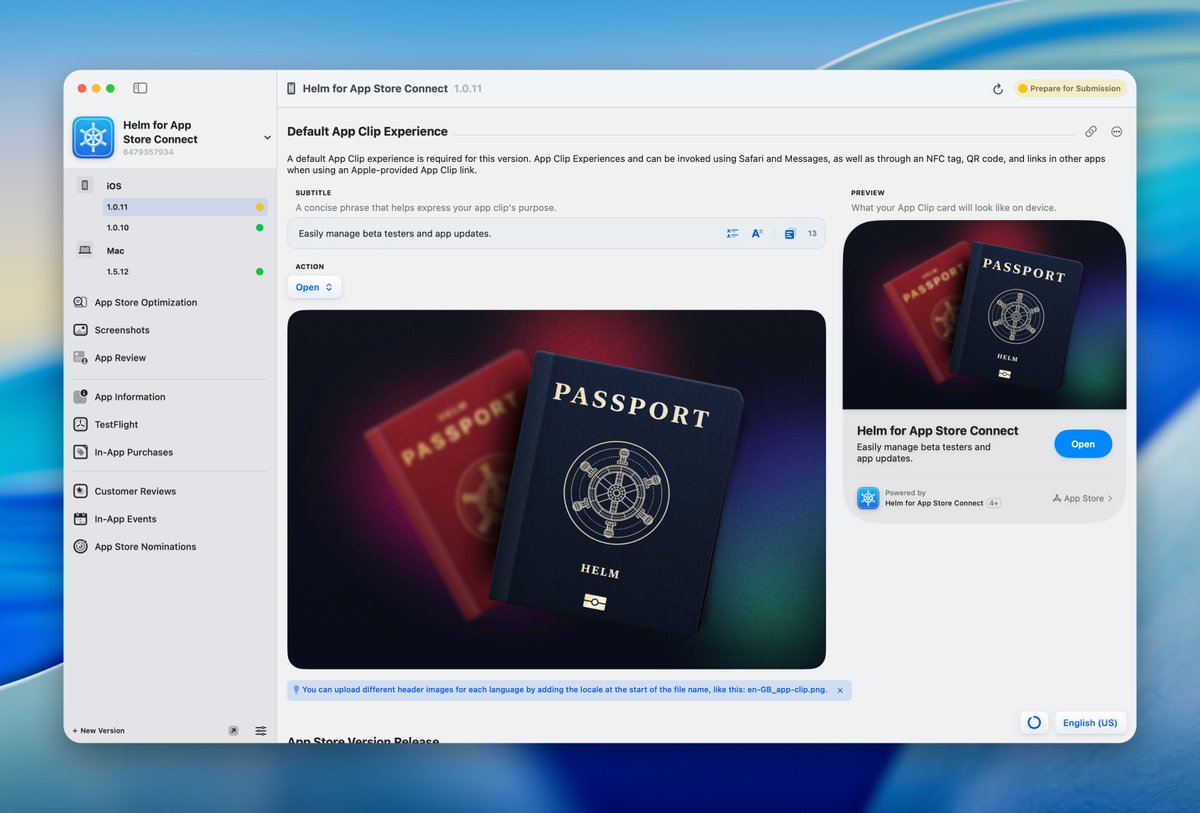The image size is (1200, 813).
Task: Toggle the sidebar visibility icon
Action: pos(140,88)
